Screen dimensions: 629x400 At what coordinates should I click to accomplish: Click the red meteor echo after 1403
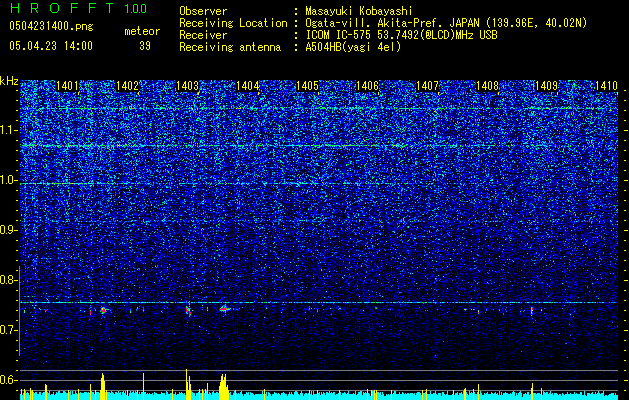[188, 311]
